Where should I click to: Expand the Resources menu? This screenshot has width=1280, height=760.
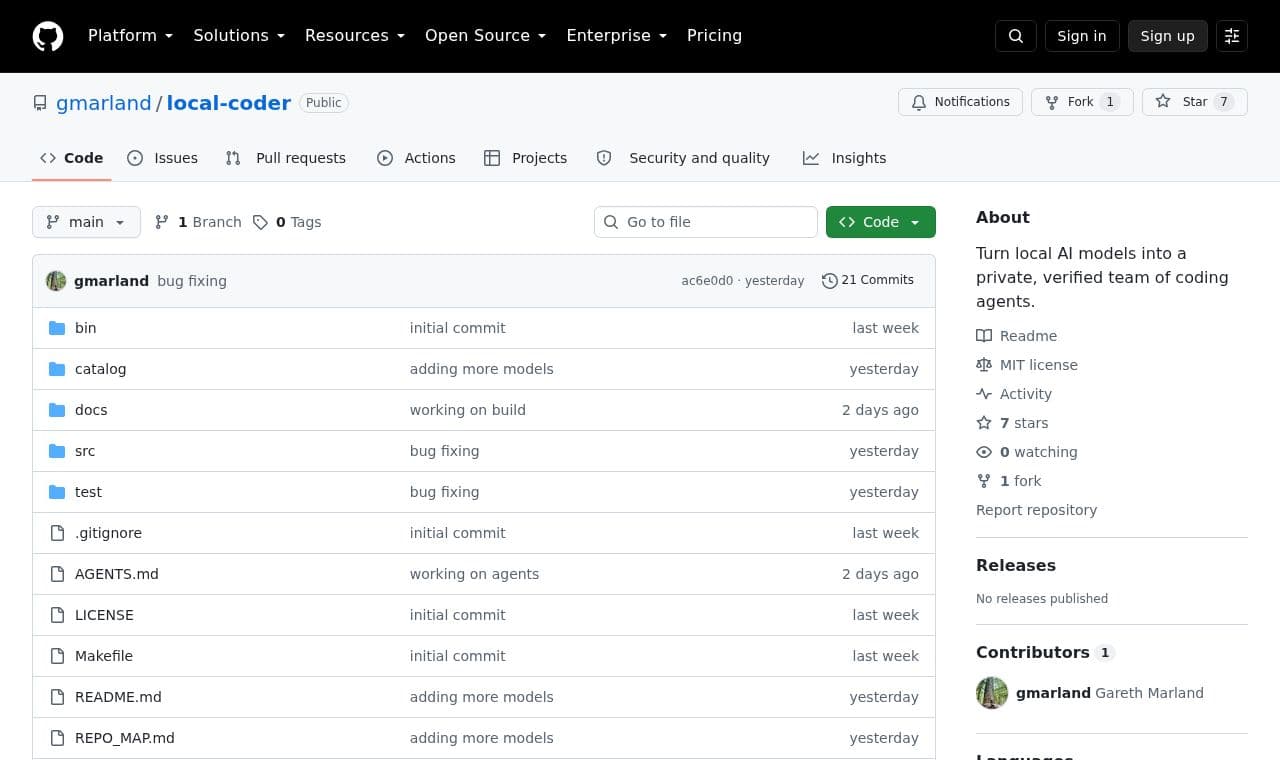coord(355,35)
